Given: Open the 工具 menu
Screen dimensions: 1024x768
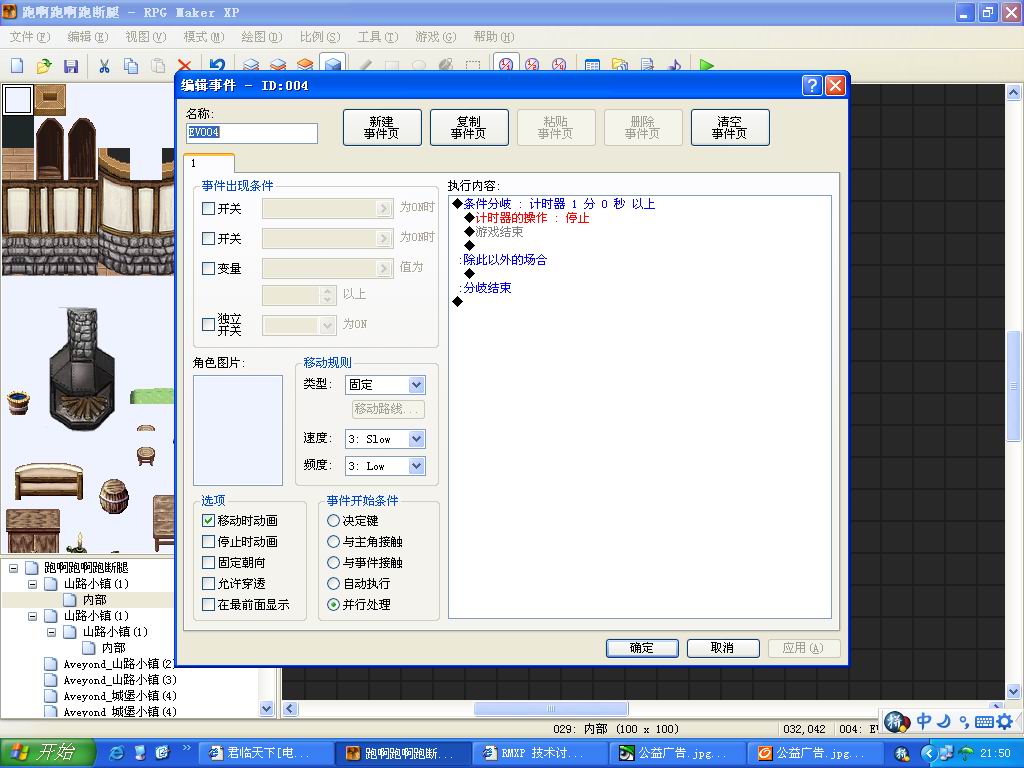Looking at the screenshot, I should pos(377,37).
